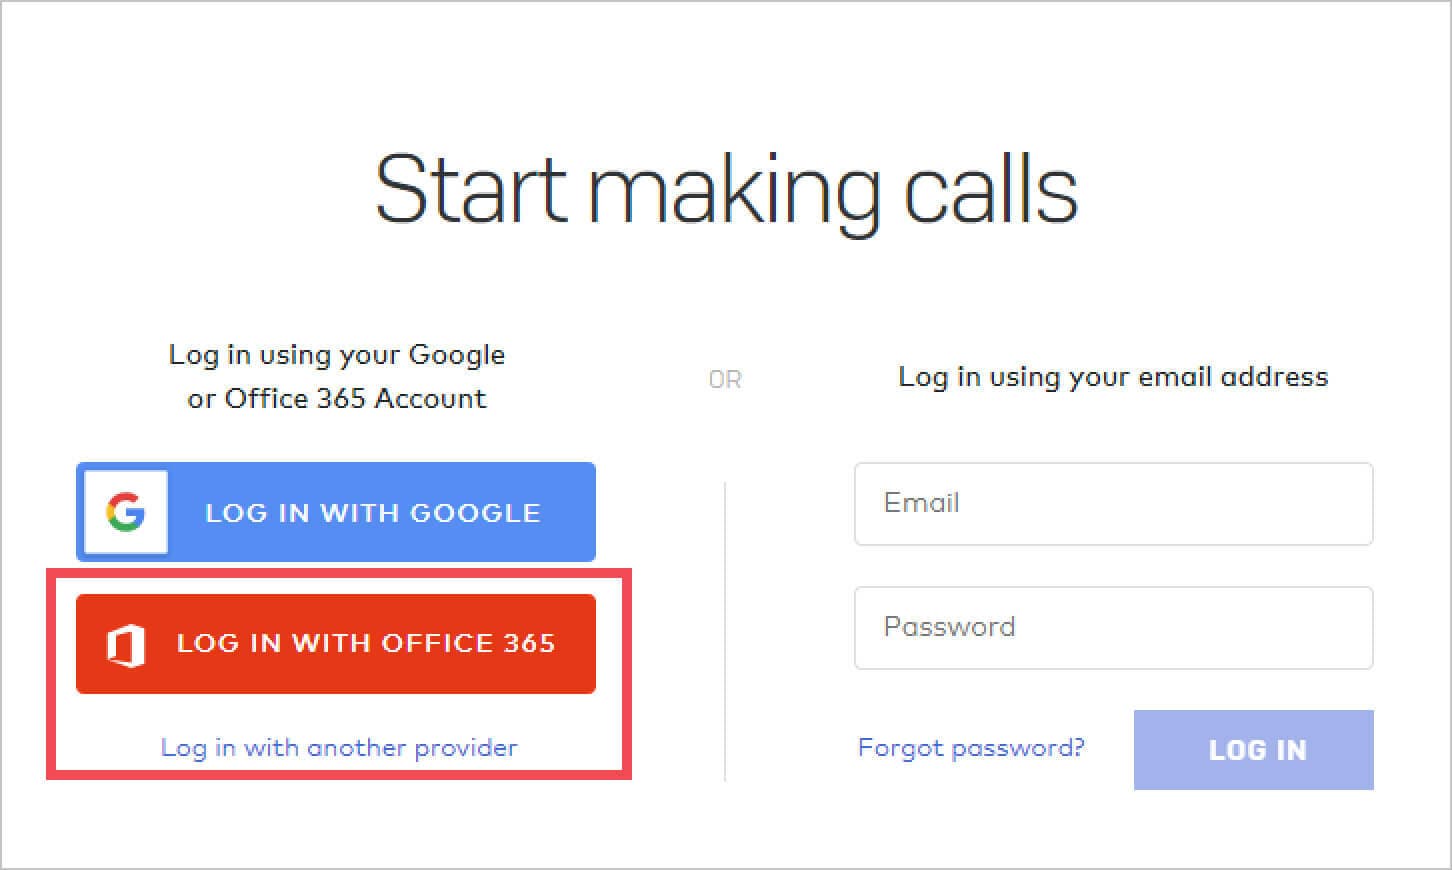1452x870 pixels.
Task: Focus the Password input field
Action: coord(1113,628)
